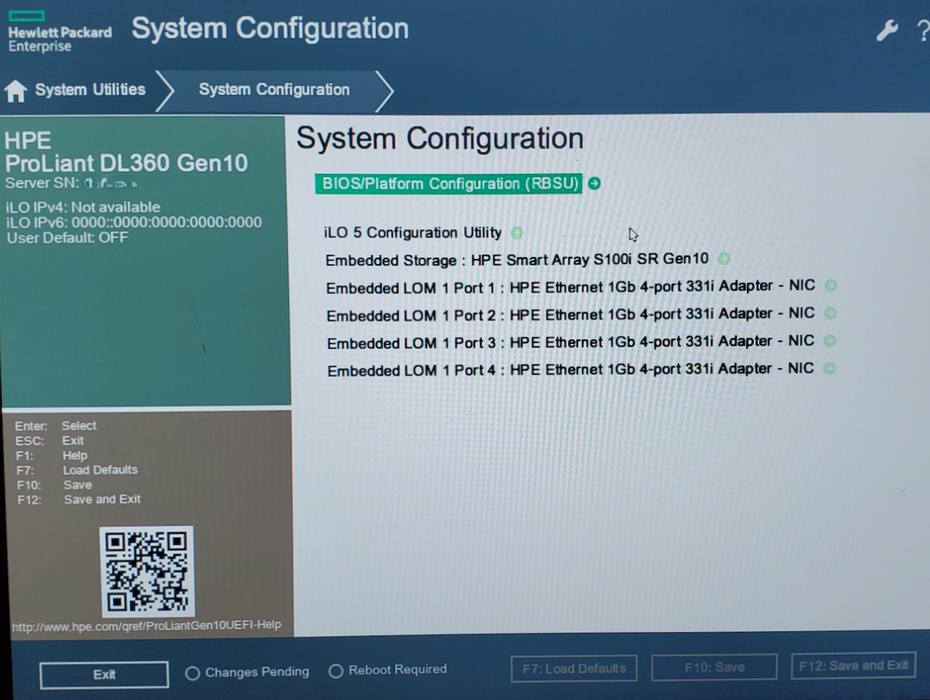930x700 pixels.
Task: Open Embedded LOM 1 Port 3 settings
Action: click(x=571, y=342)
